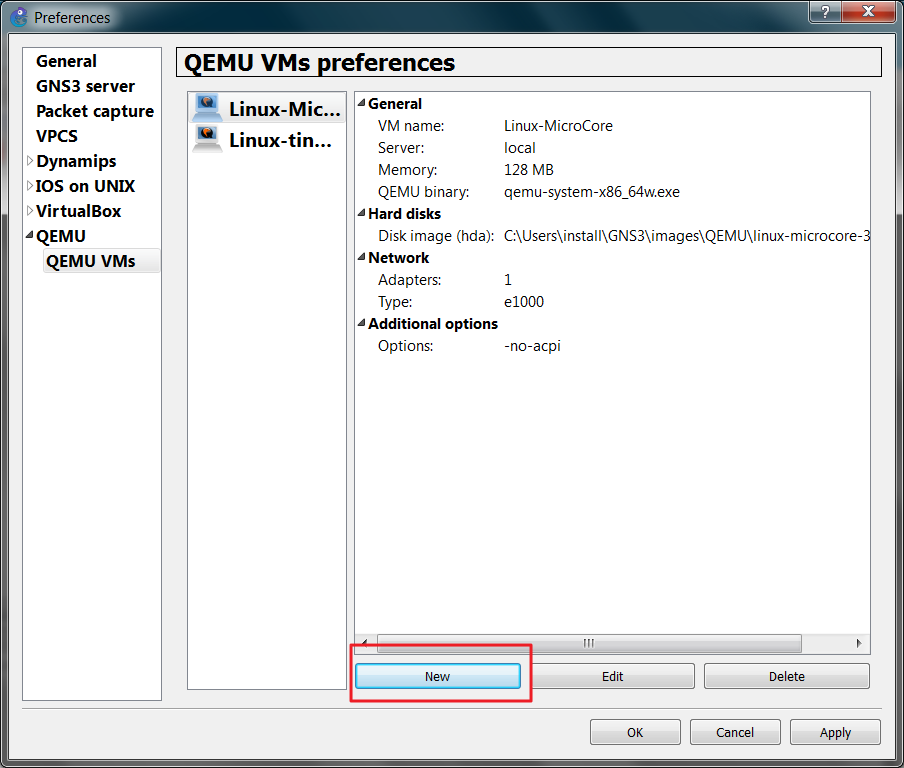The image size is (904, 768).
Task: Click the Options value -no-acpi
Action: [x=532, y=345]
